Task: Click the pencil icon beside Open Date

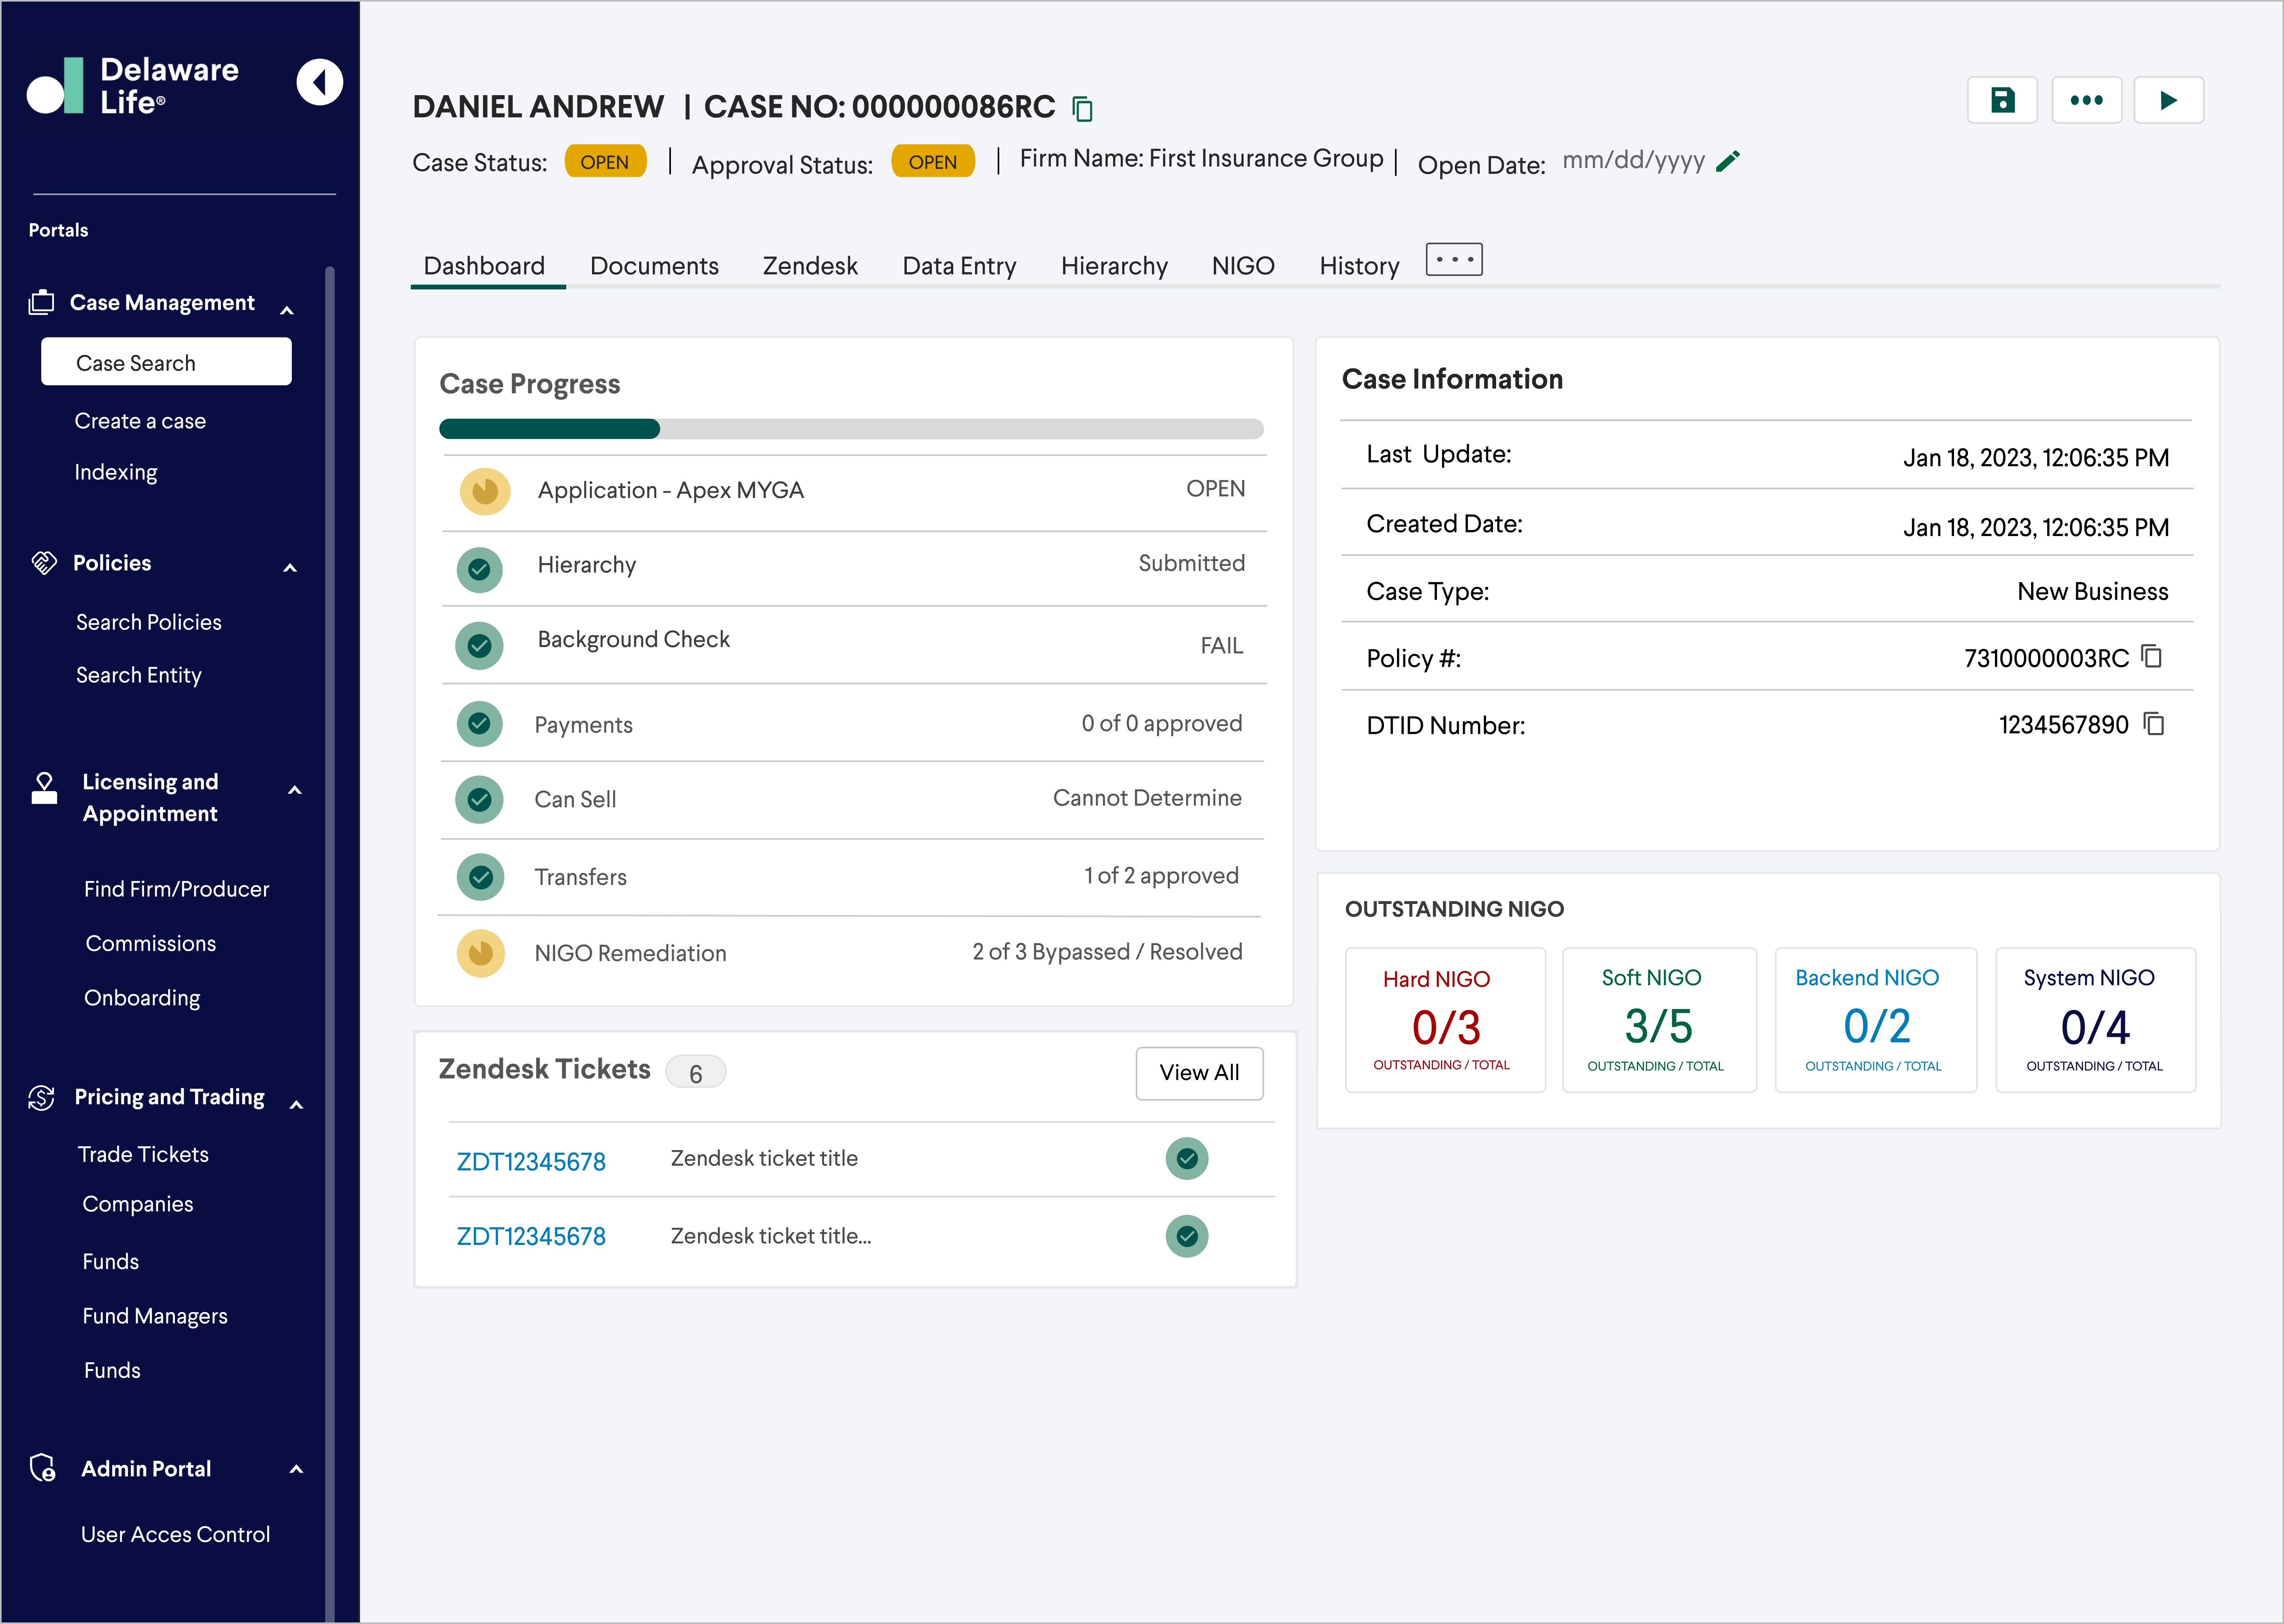Action: click(x=1728, y=161)
